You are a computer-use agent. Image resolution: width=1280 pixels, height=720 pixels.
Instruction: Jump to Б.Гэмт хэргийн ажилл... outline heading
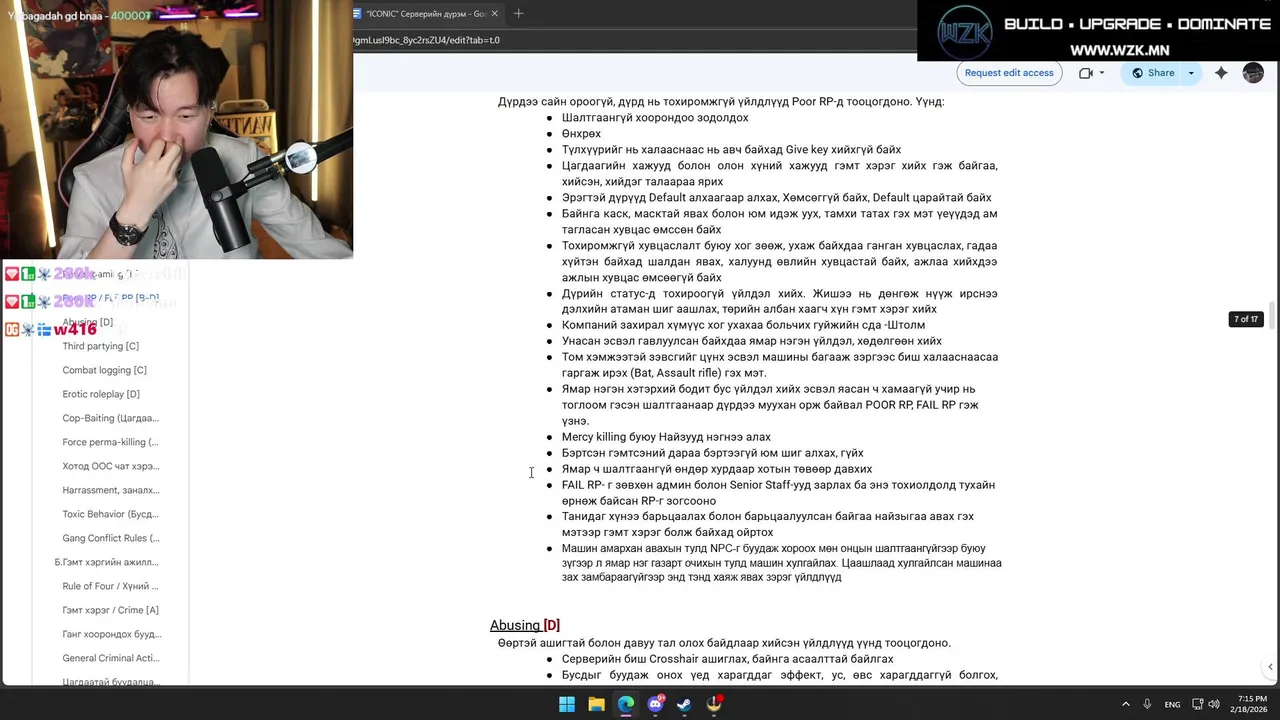(106, 562)
